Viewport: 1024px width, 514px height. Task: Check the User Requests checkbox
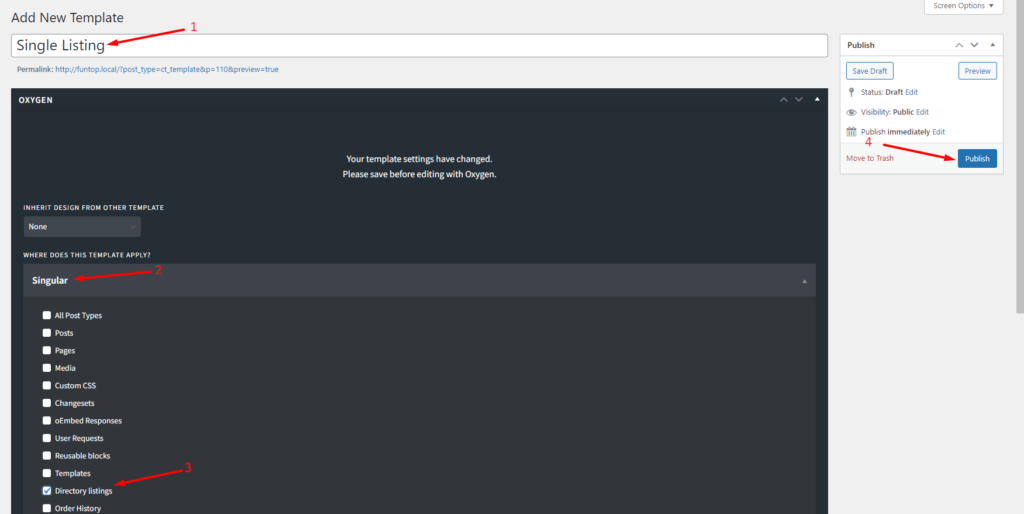pyautogui.click(x=47, y=438)
